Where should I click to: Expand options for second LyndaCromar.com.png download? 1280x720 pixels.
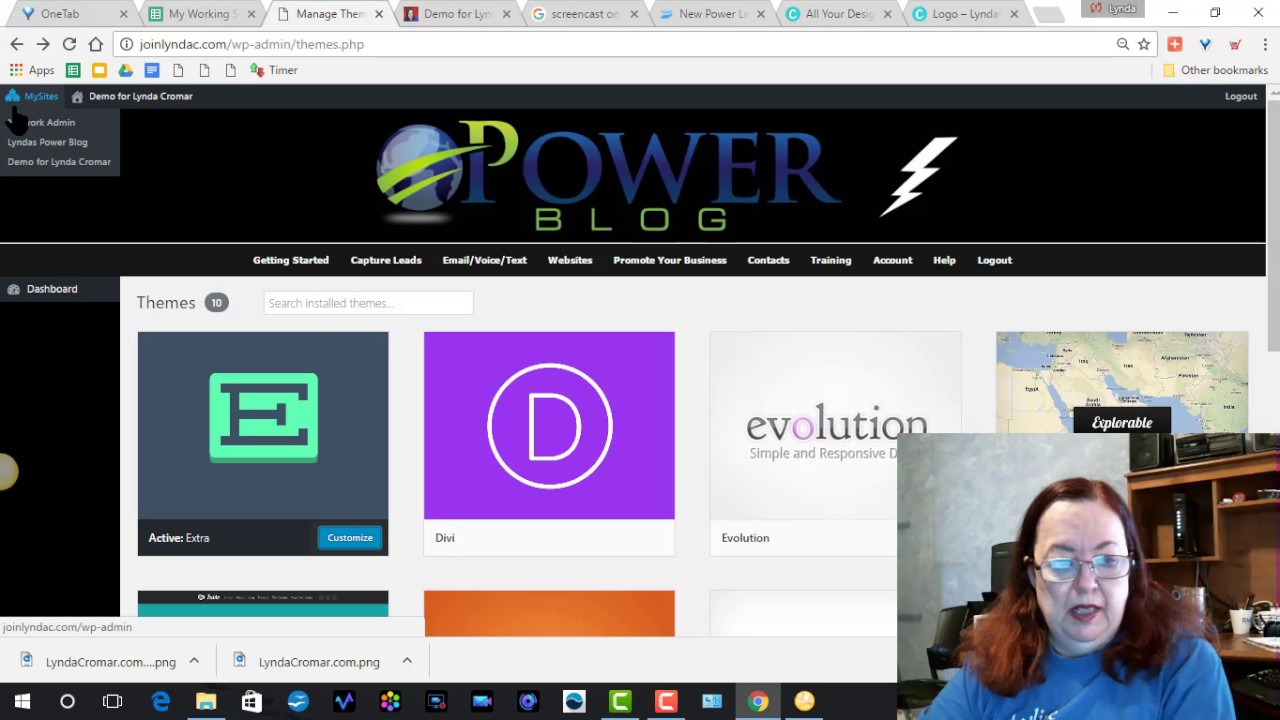(407, 661)
